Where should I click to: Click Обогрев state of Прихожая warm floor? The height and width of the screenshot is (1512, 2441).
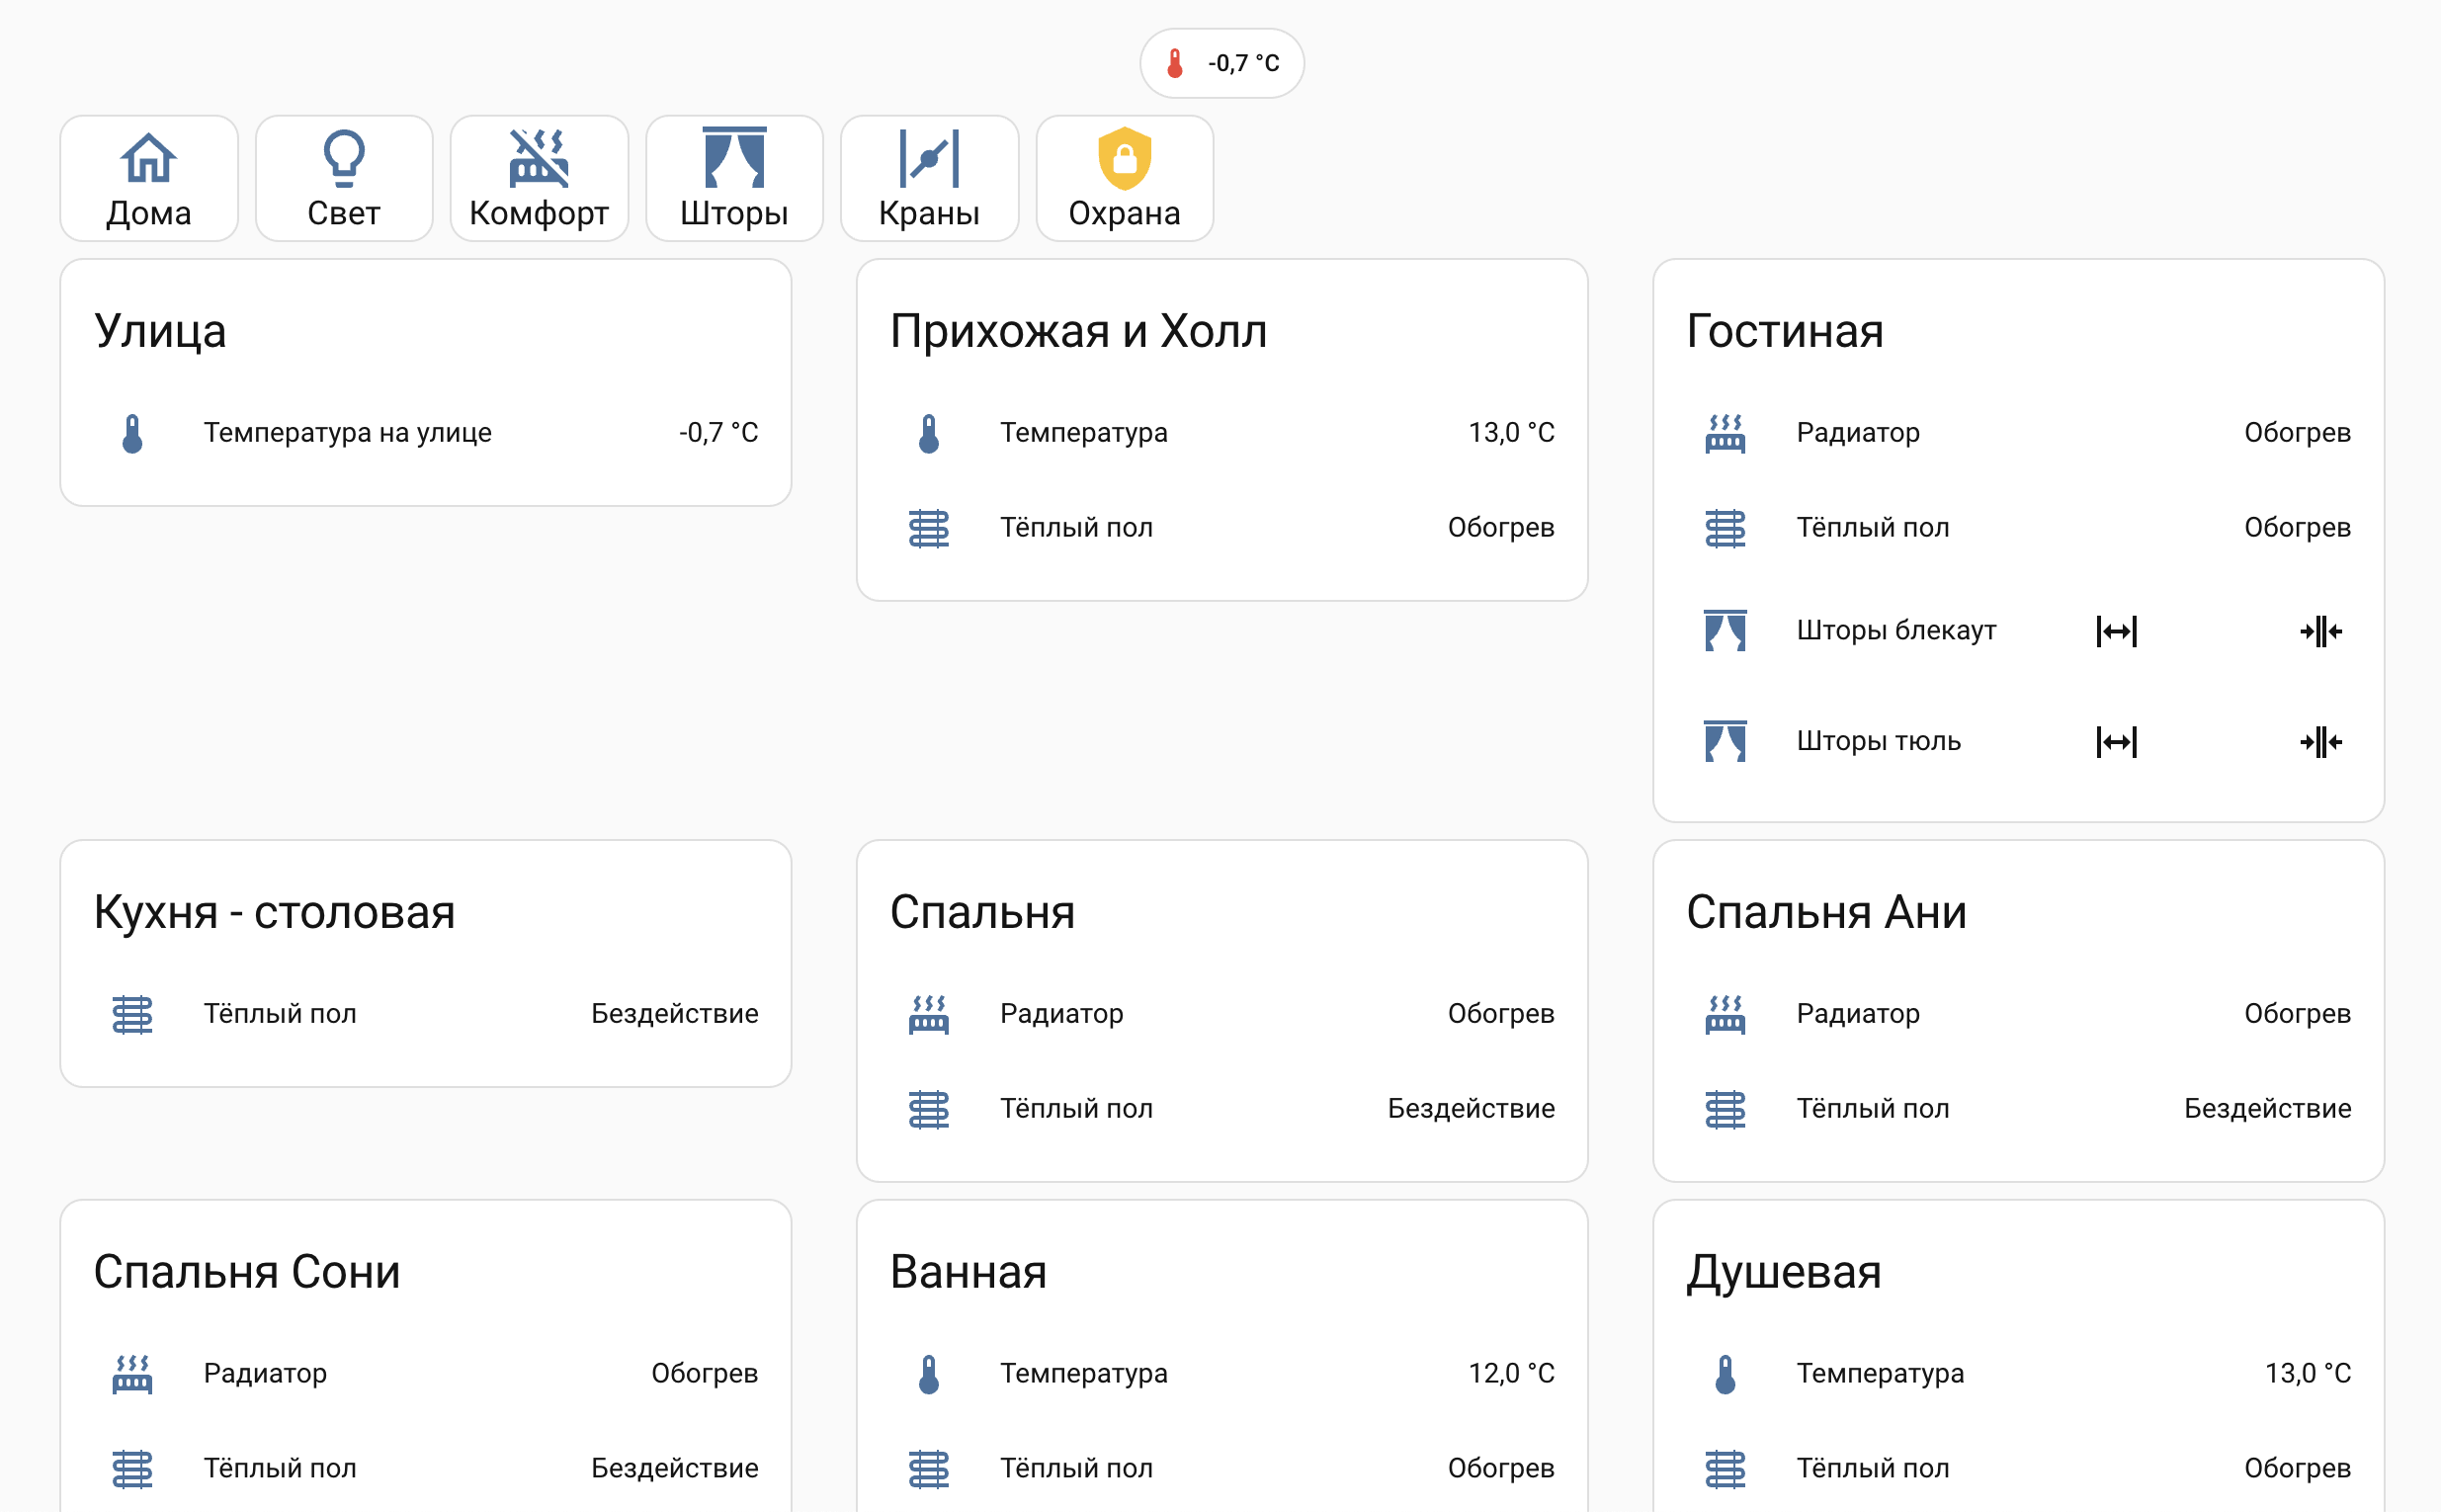click(1501, 527)
